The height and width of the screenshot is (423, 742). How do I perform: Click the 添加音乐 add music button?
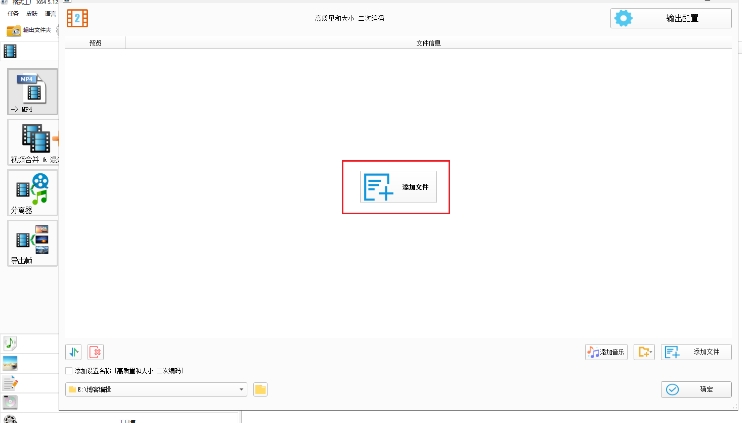click(x=607, y=352)
